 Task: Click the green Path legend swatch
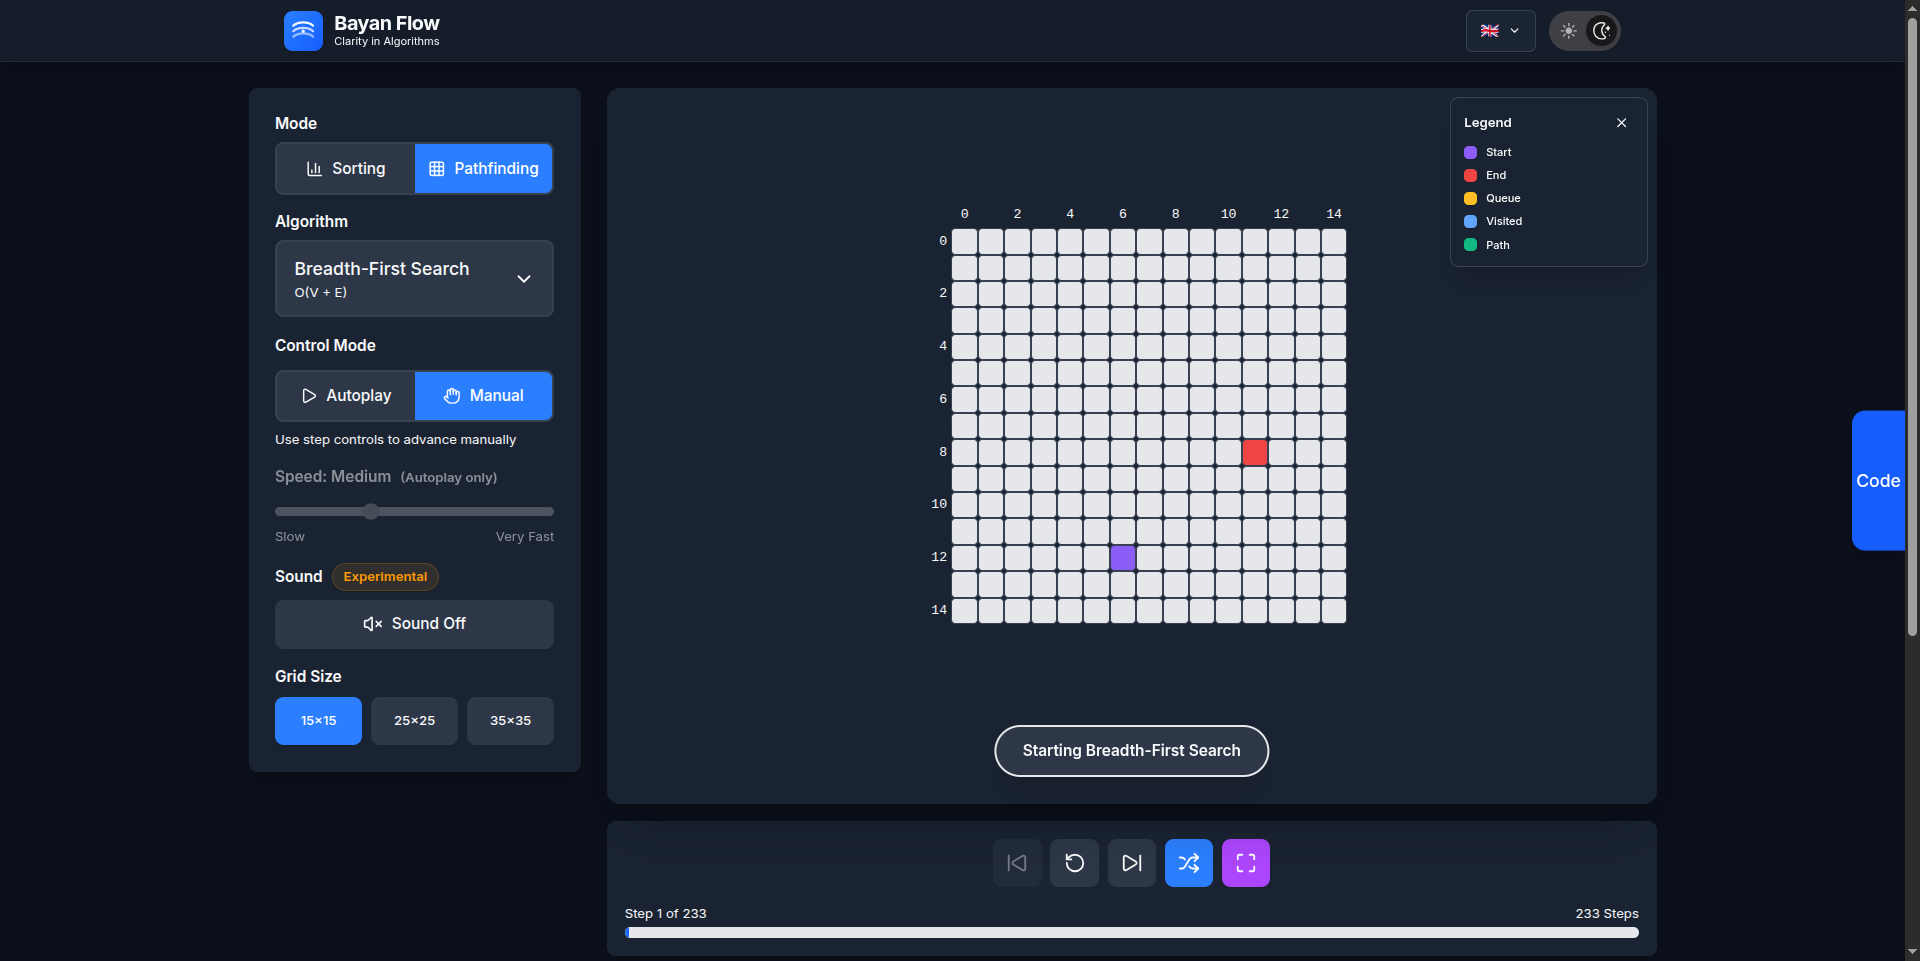(1470, 245)
